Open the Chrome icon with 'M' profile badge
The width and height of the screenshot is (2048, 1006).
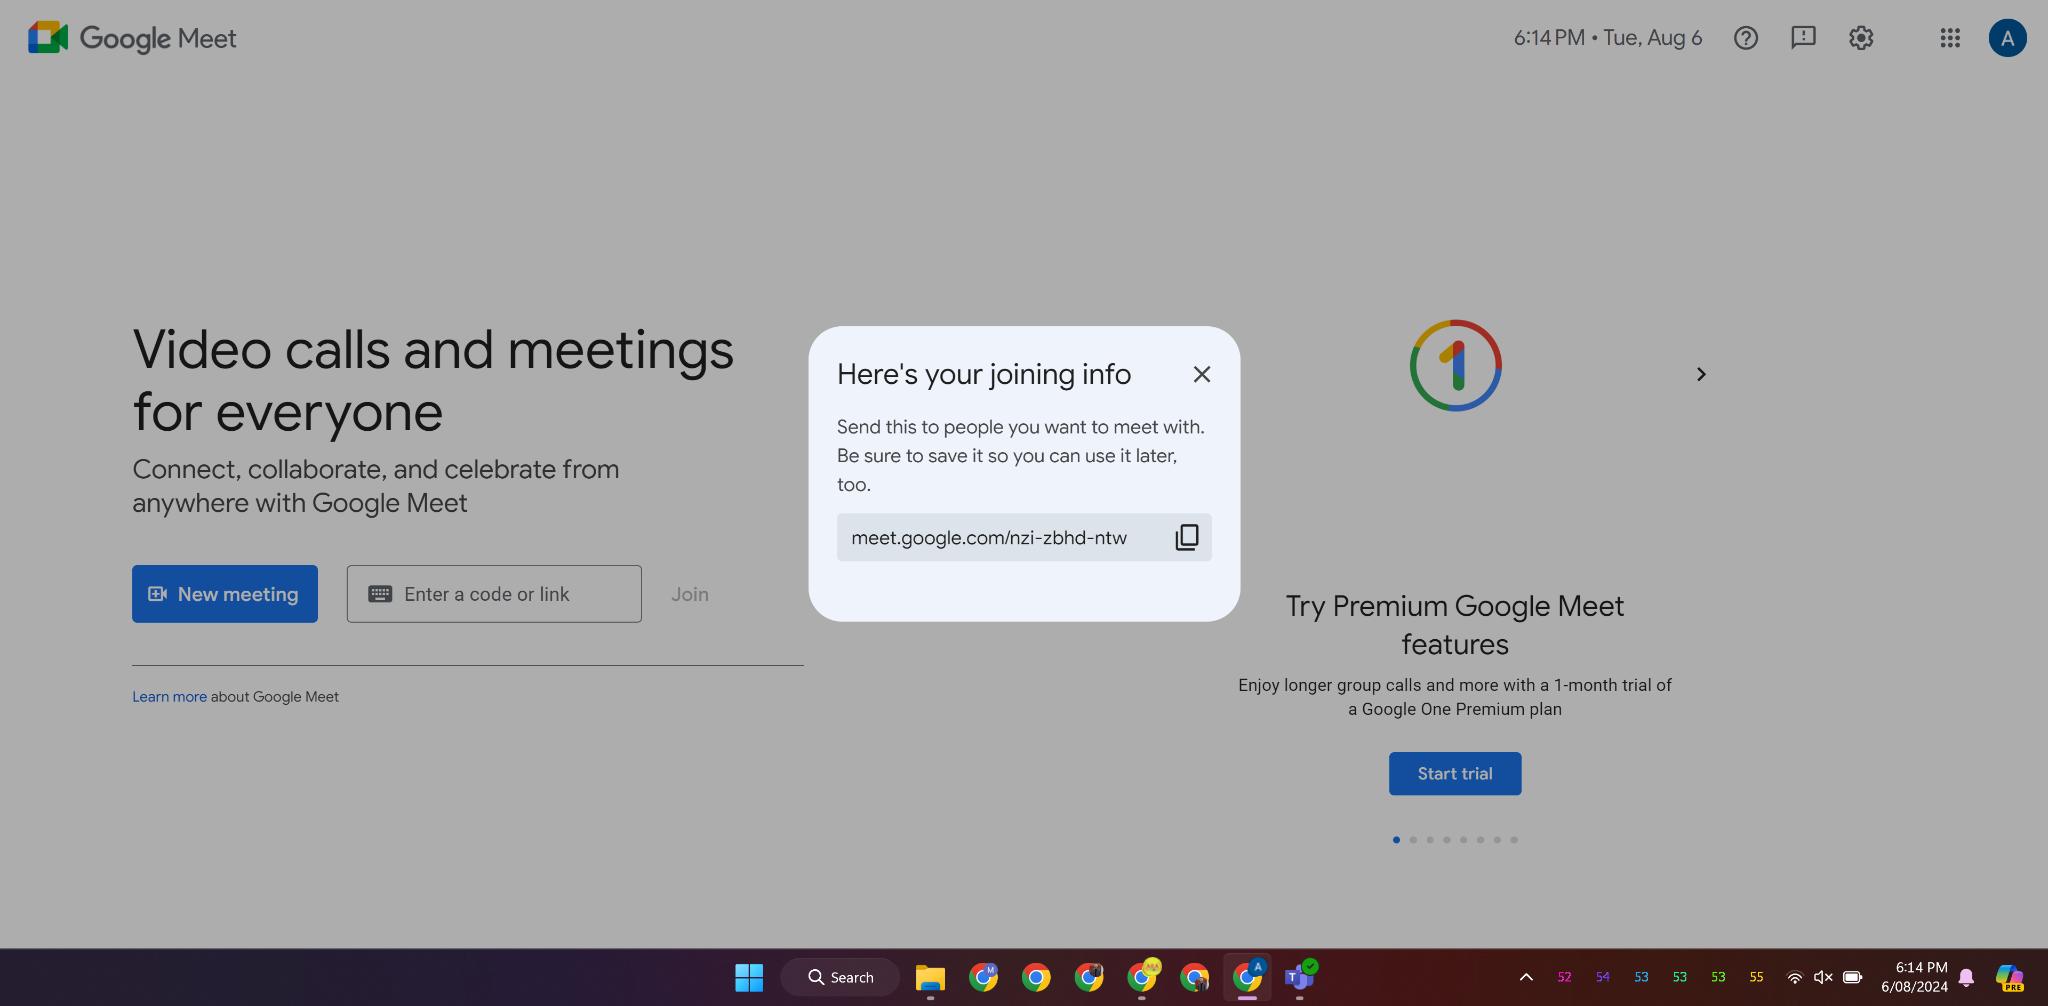(x=983, y=977)
